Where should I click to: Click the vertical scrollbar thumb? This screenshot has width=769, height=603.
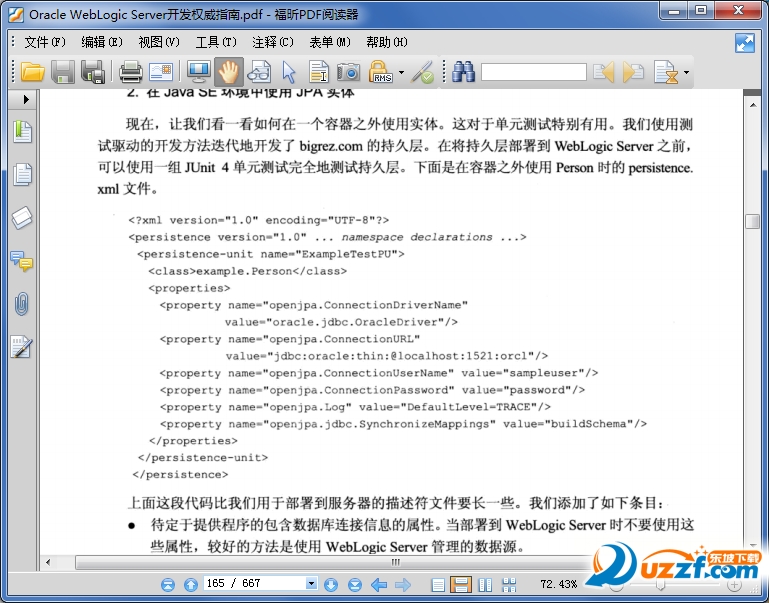752,222
